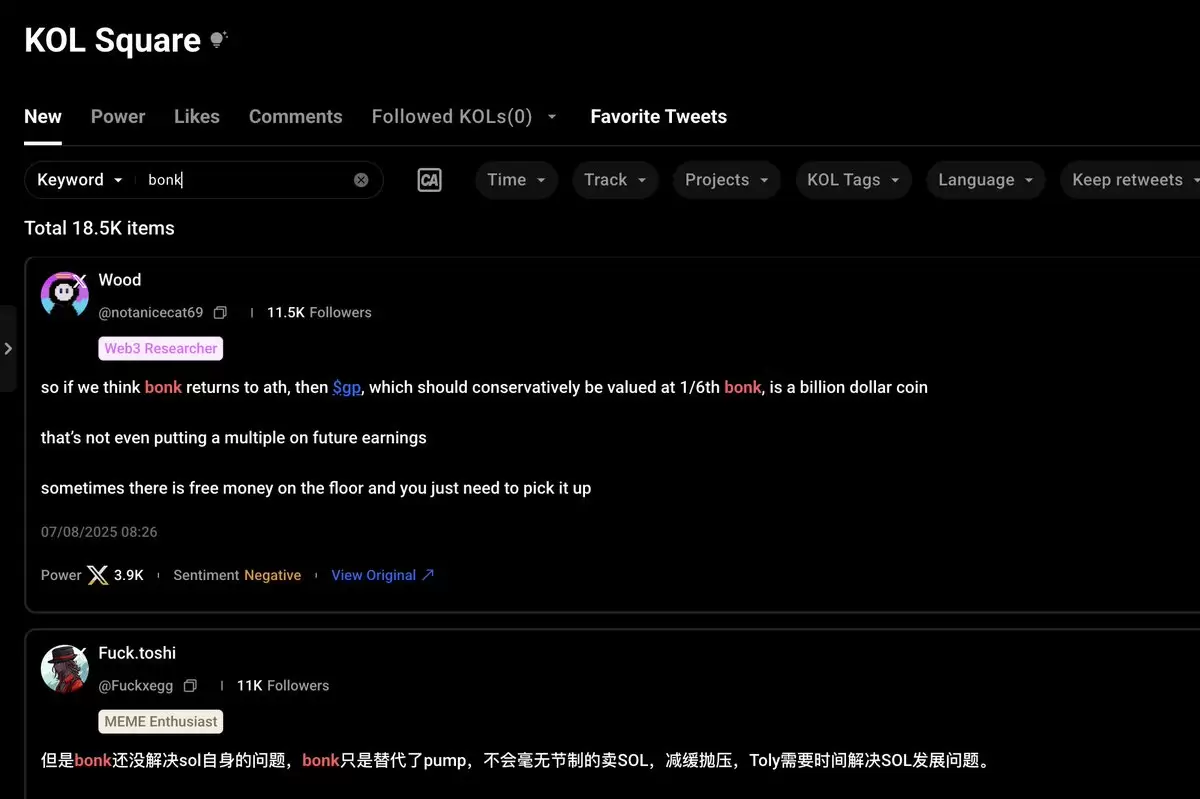Click the 07/08/2025 08:26 timestamp

pos(99,532)
